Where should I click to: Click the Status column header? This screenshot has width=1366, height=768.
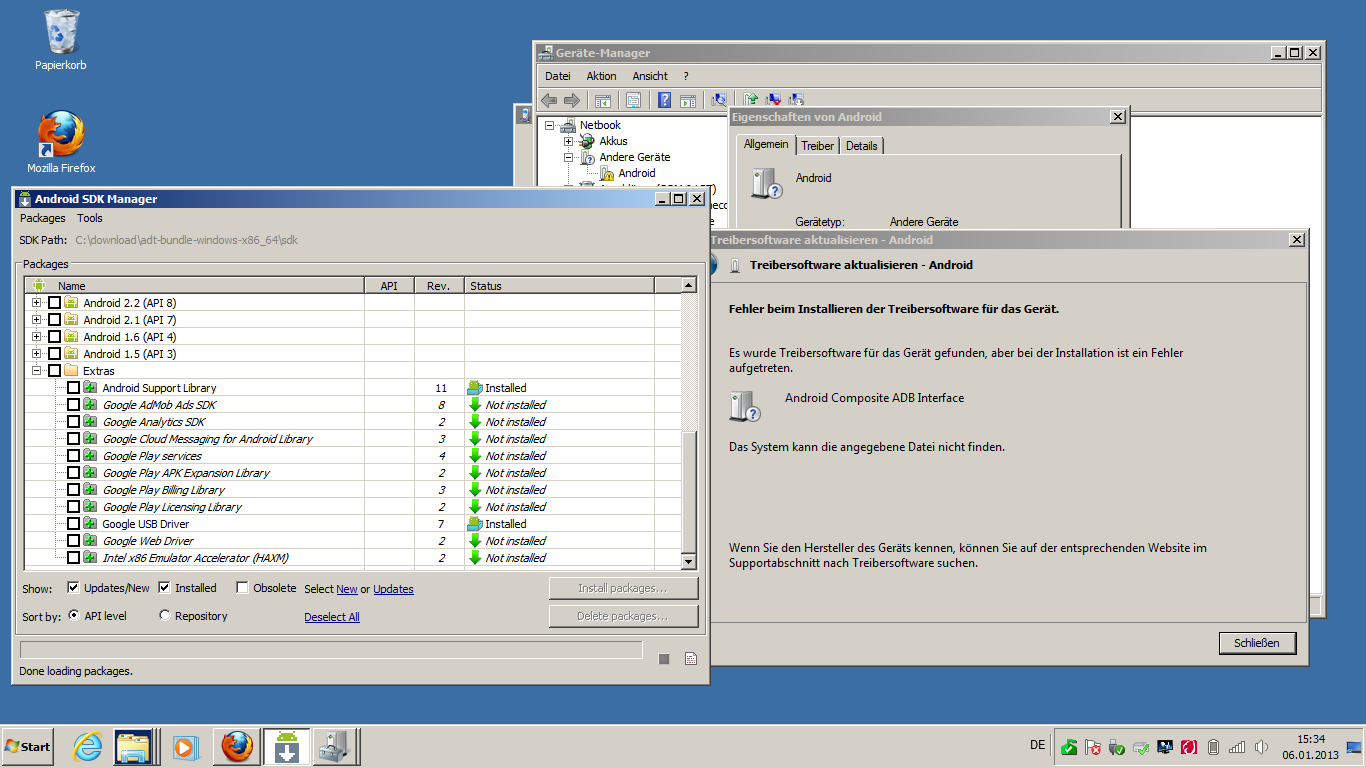[x=559, y=286]
